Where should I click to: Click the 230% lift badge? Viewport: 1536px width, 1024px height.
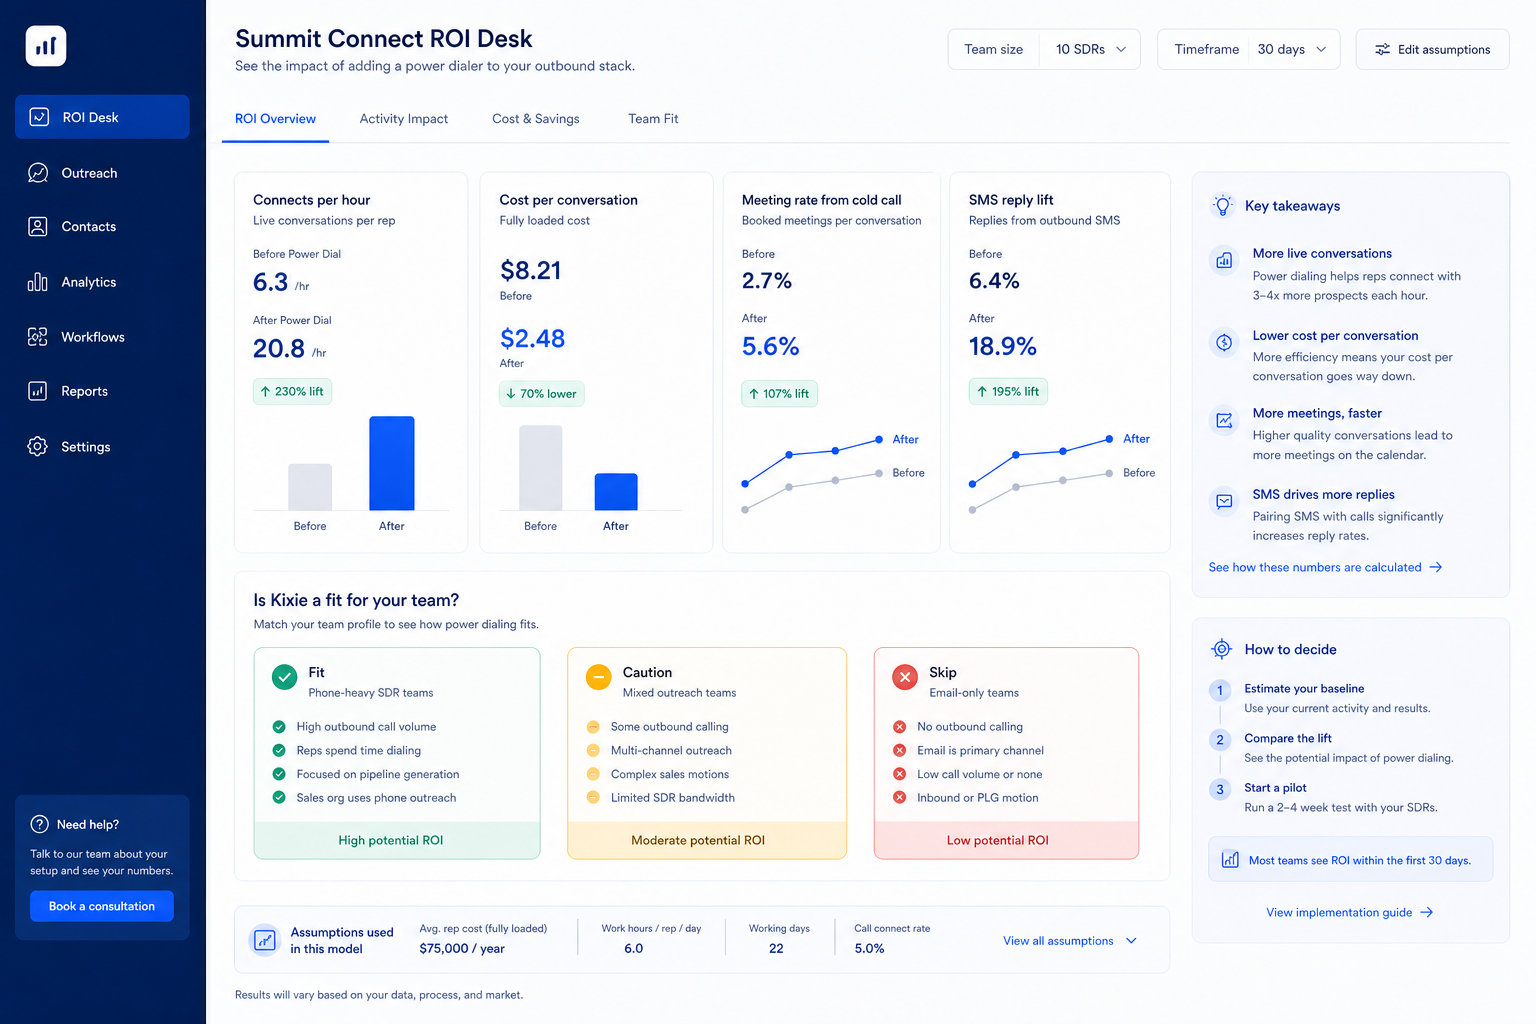tap(292, 391)
